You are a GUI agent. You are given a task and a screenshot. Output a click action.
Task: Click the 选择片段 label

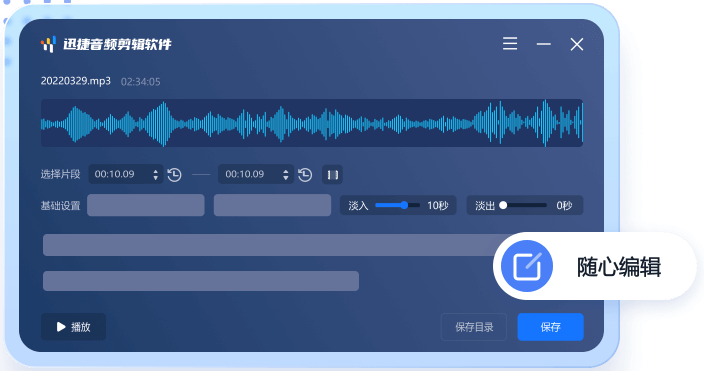[x=60, y=174]
